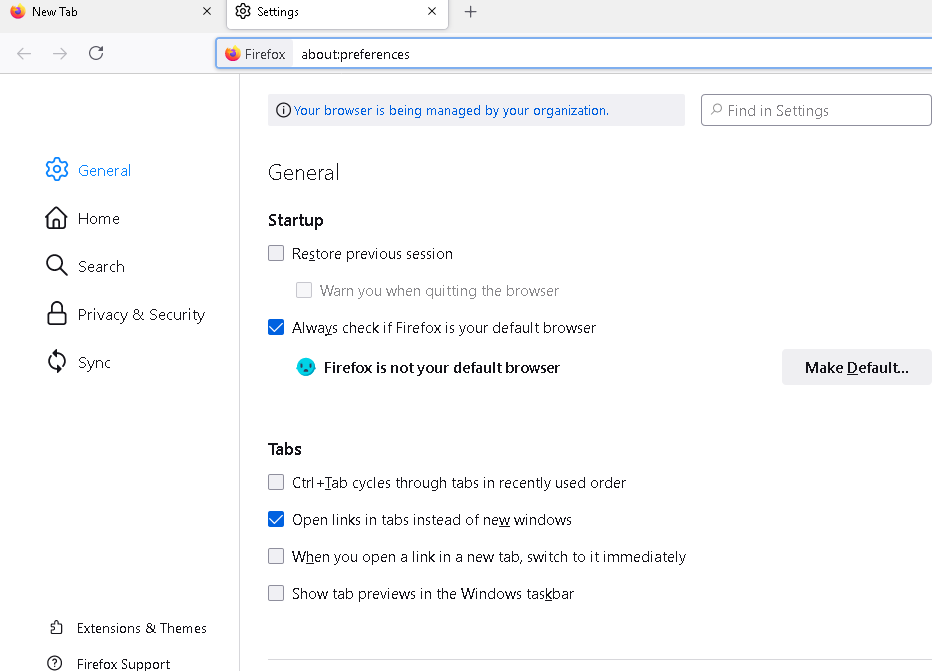The height and width of the screenshot is (671, 932).
Task: Click the Find in Settings search field
Action: tap(816, 110)
